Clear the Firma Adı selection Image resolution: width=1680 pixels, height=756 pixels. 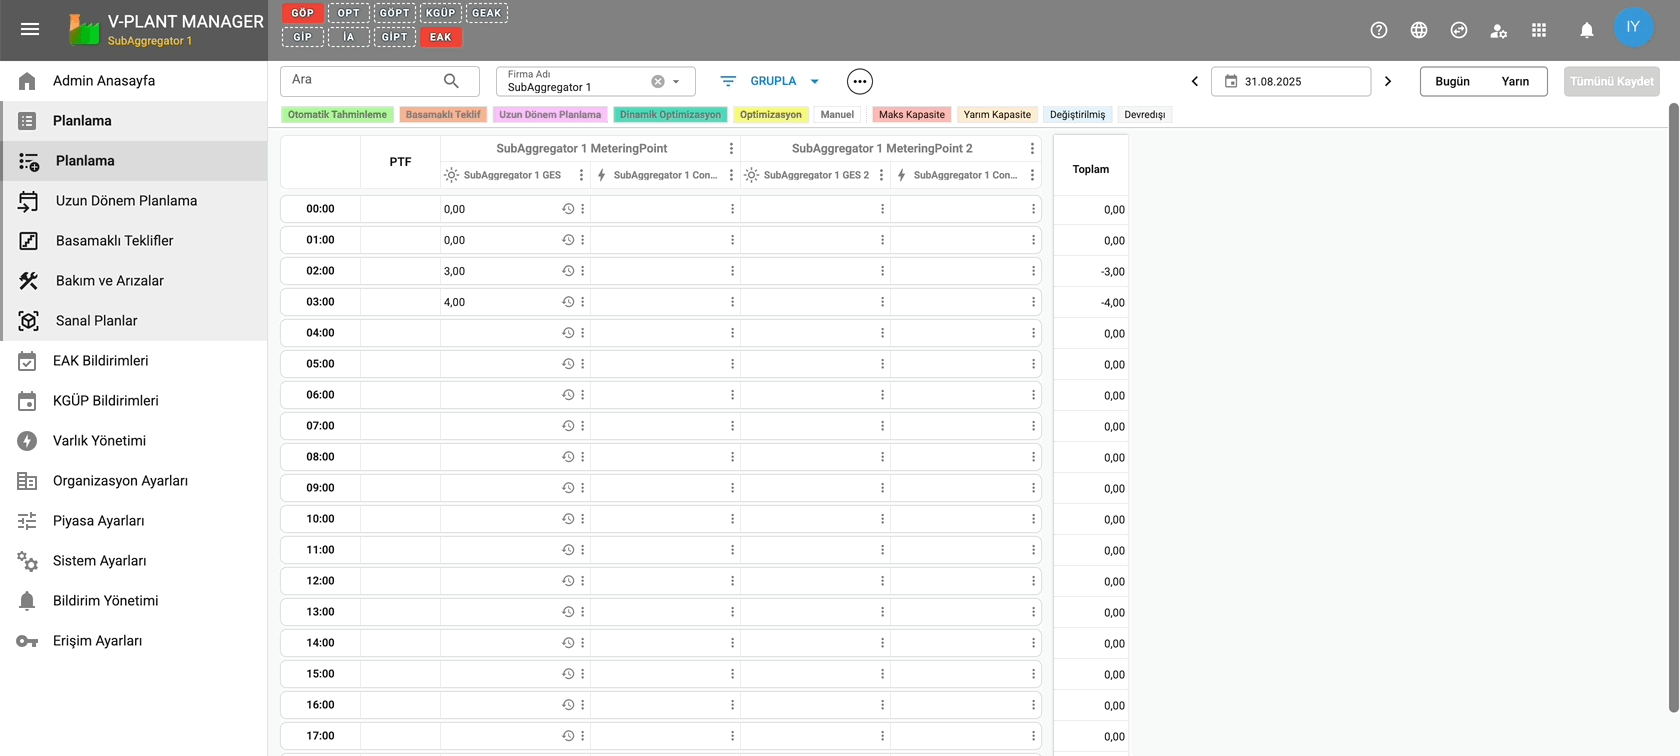coord(658,81)
